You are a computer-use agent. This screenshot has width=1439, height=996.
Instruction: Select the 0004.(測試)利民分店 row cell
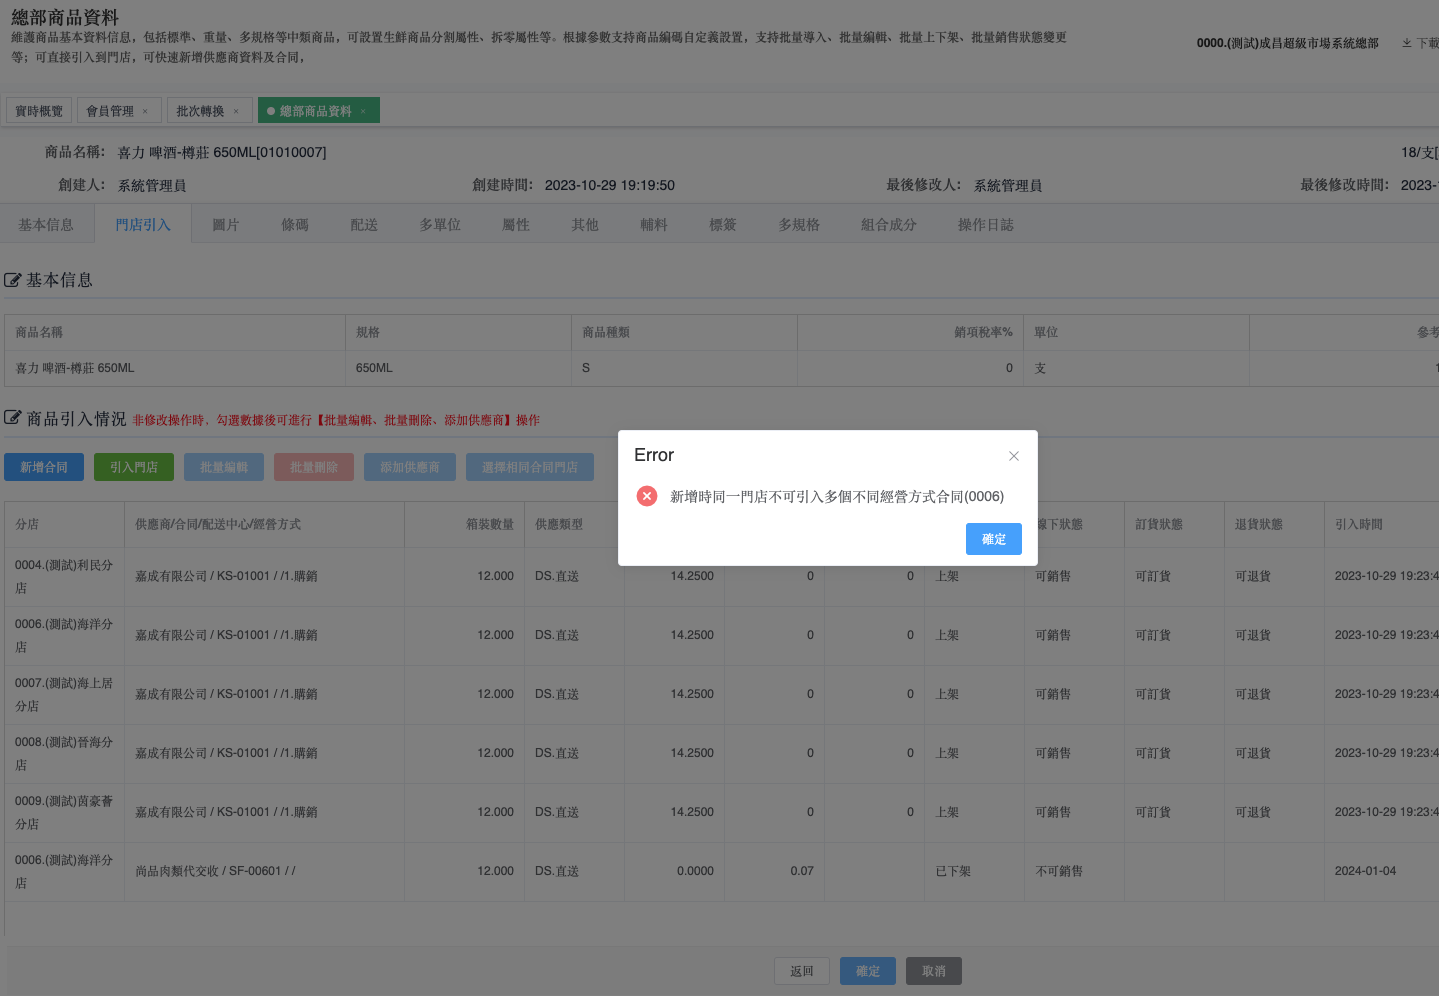pos(64,577)
